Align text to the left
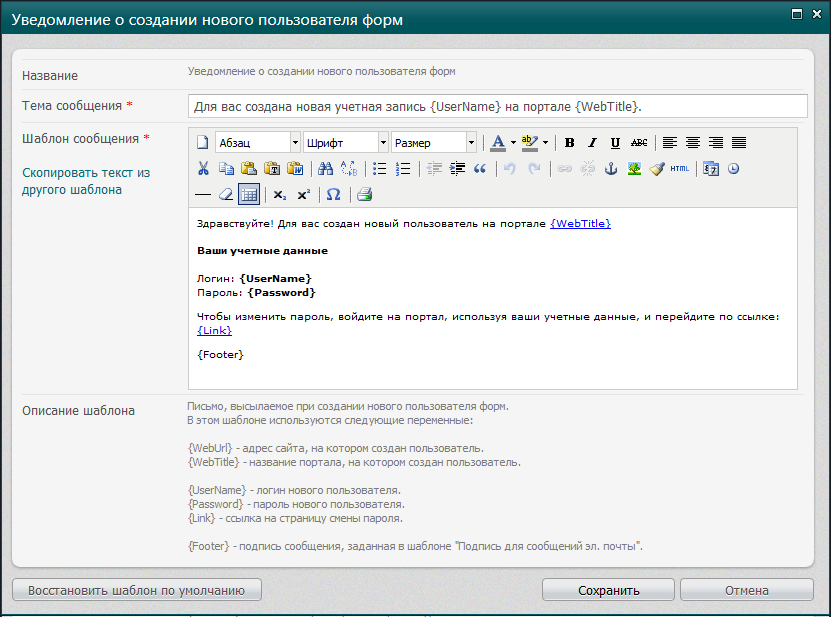Screen dimensions: 831x617 click(x=670, y=143)
